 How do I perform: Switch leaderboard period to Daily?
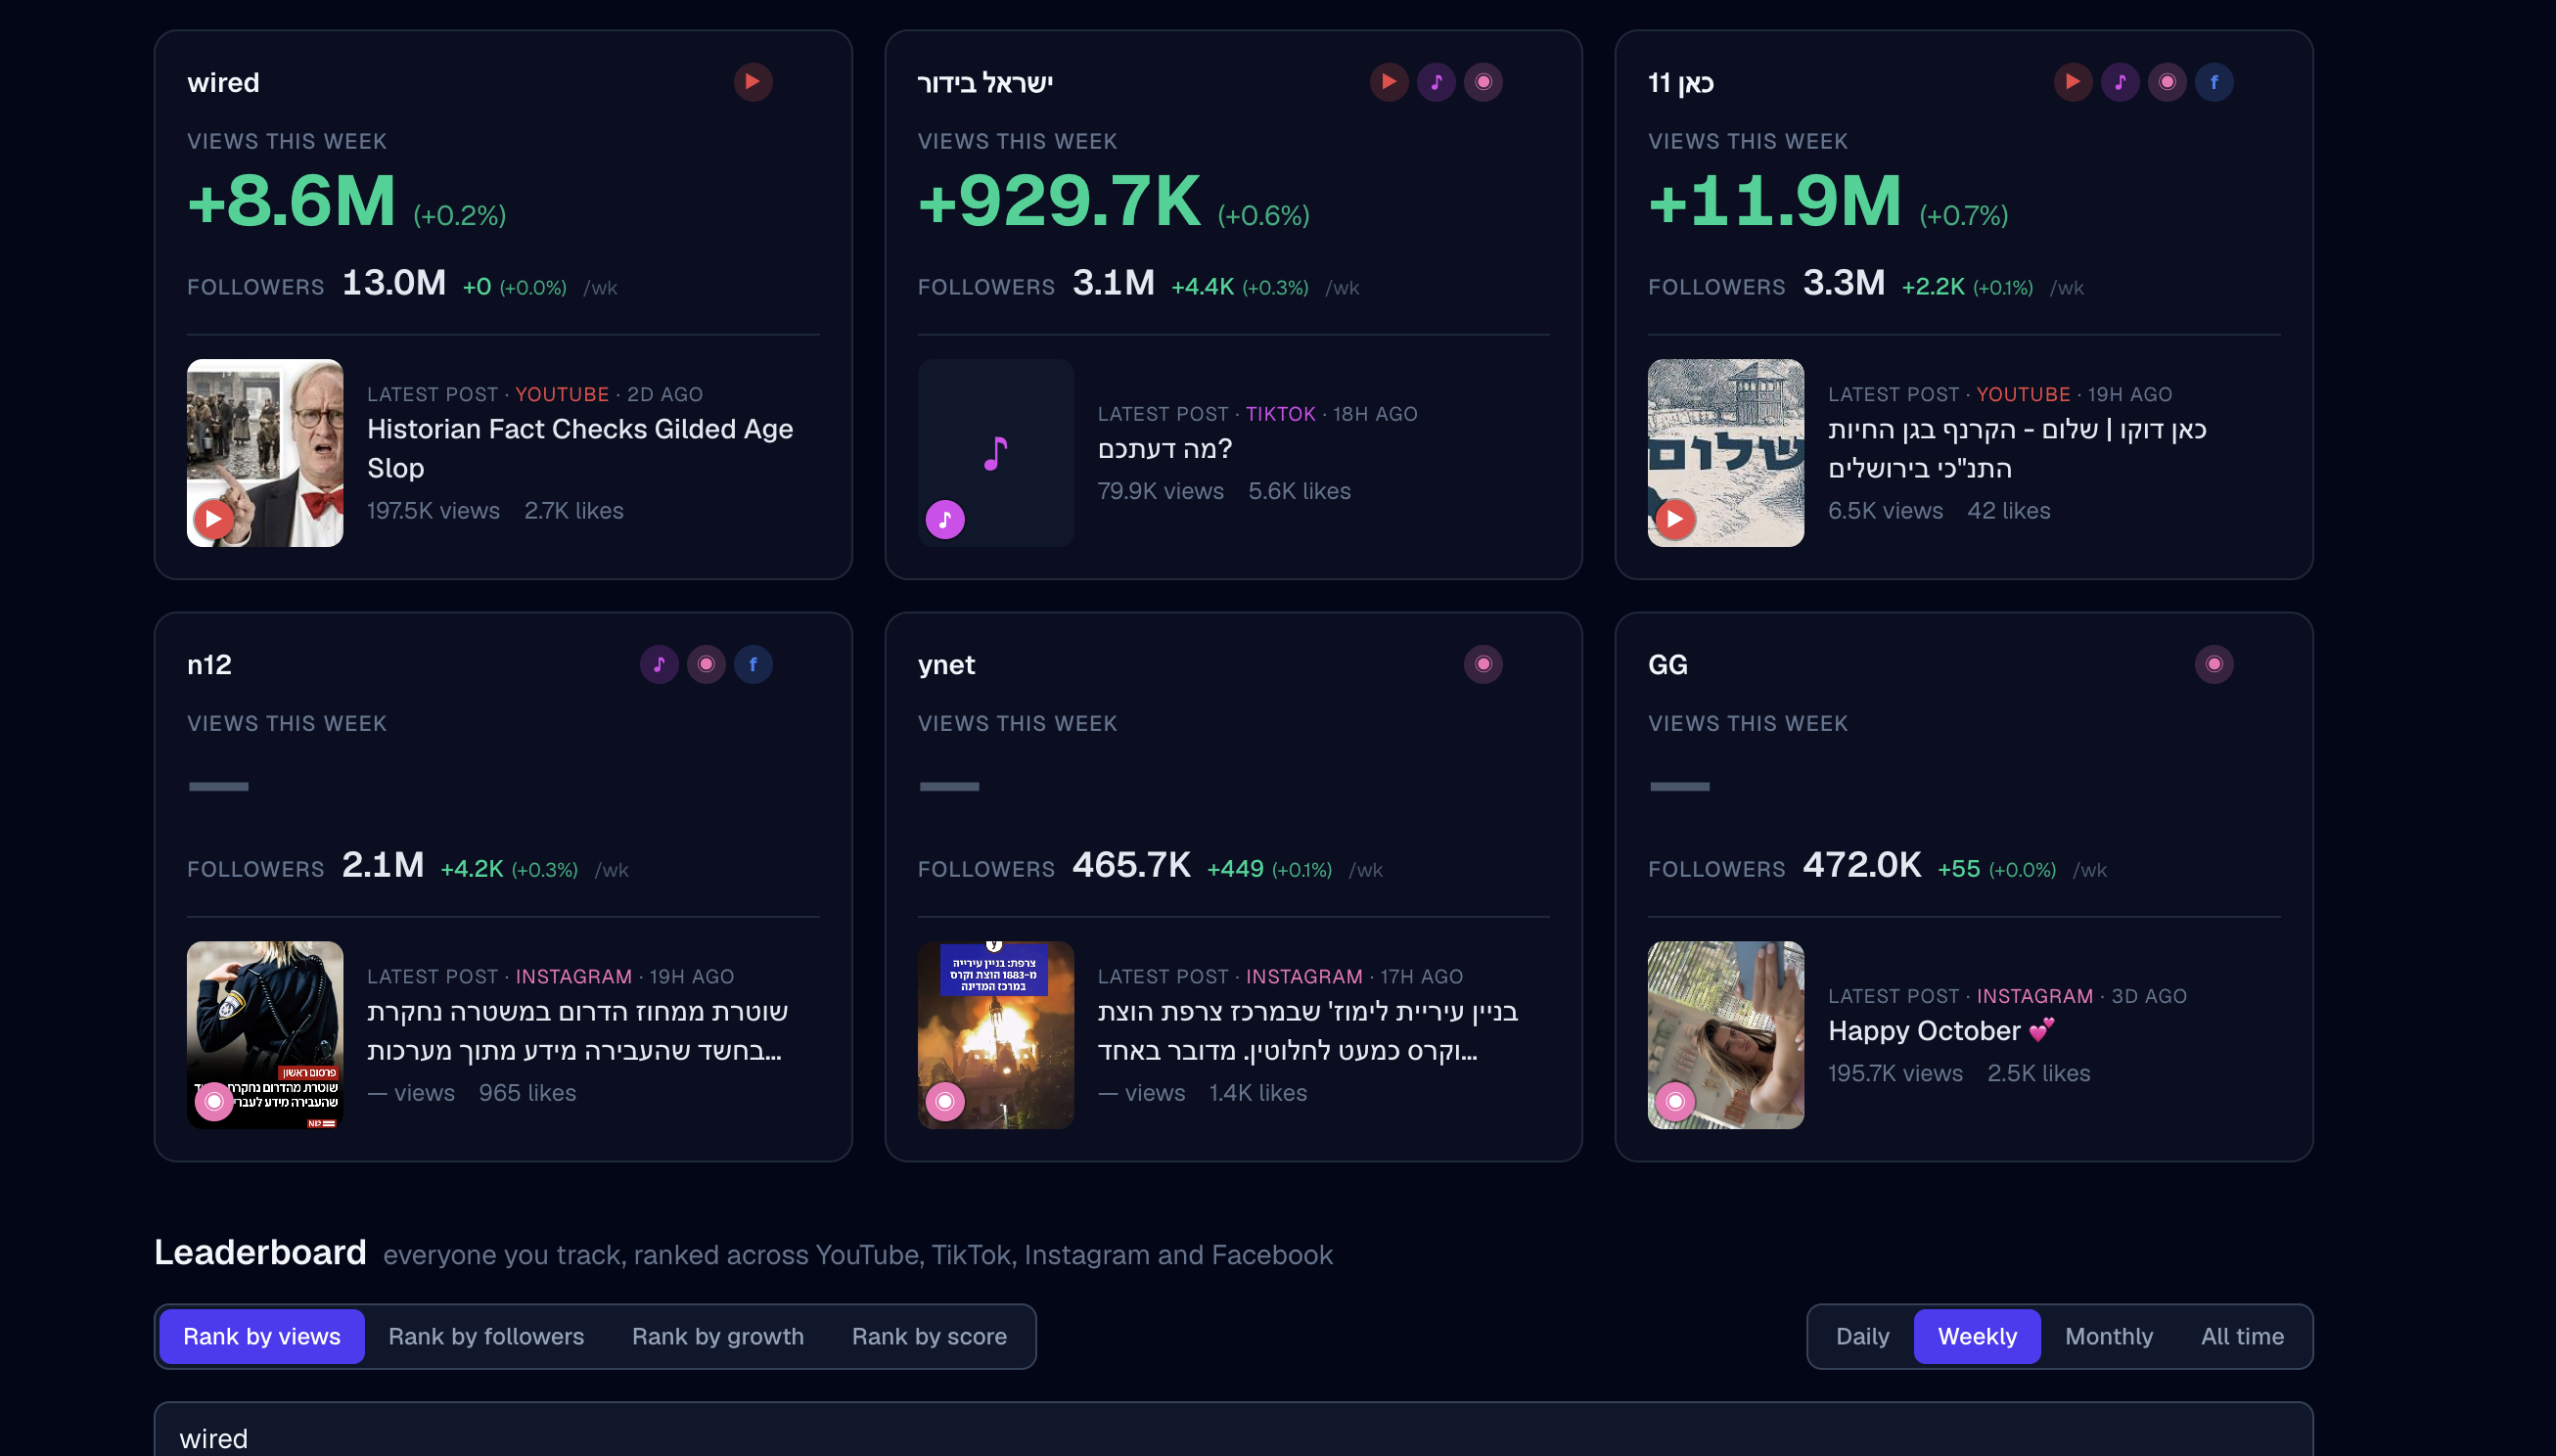tap(1862, 1336)
